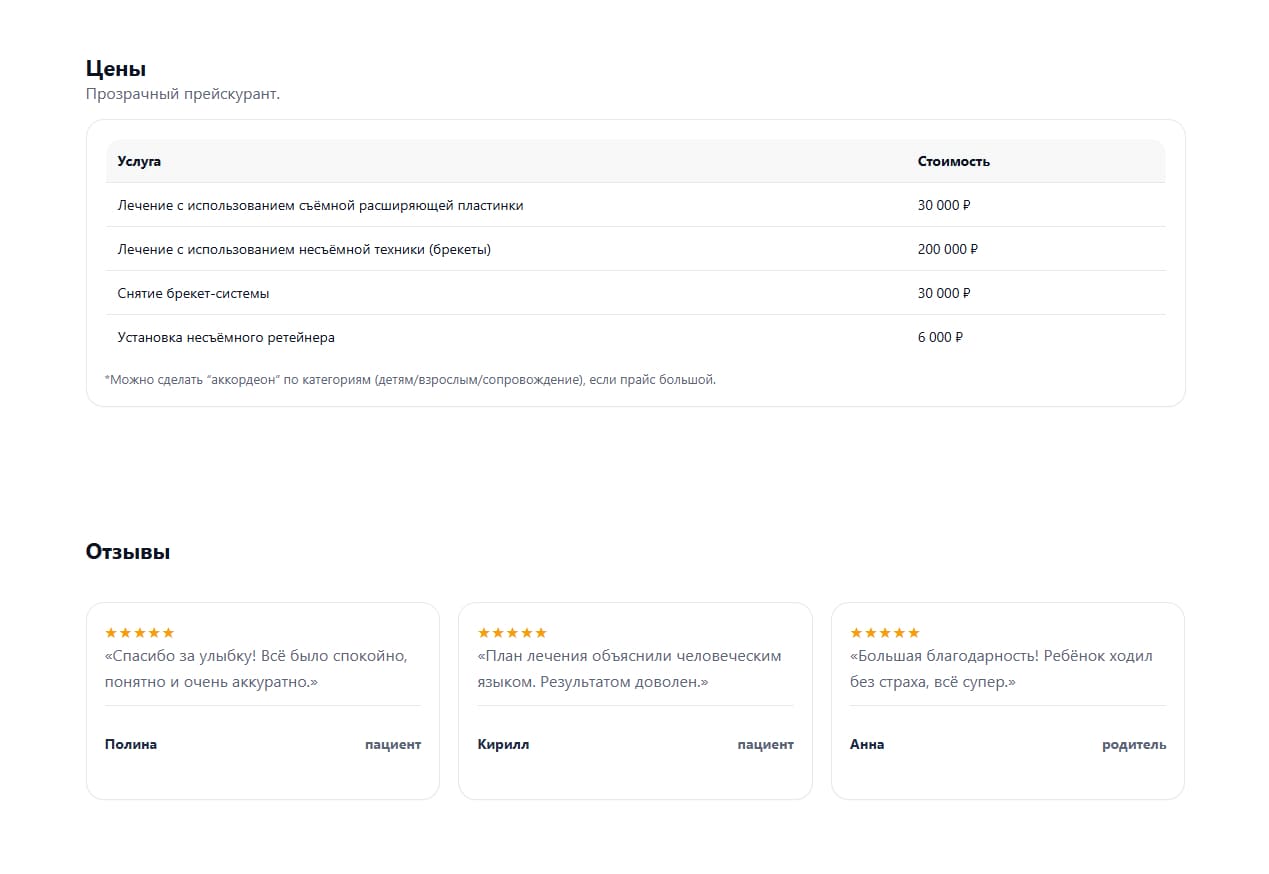The image size is (1269, 874).
Task: Click the footnote about accordion categories
Action: point(410,380)
